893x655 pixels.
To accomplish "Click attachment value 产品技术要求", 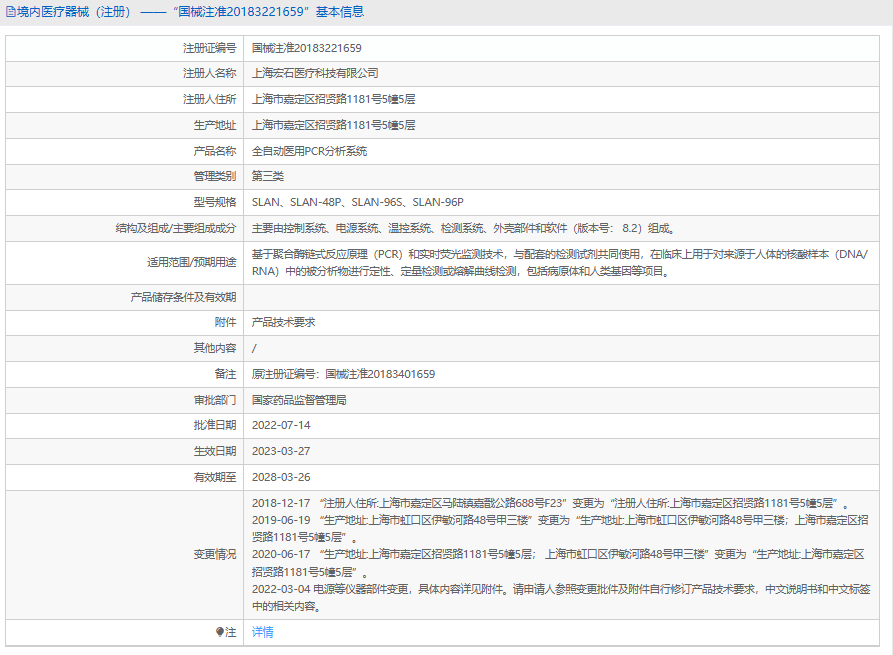I will [284, 322].
